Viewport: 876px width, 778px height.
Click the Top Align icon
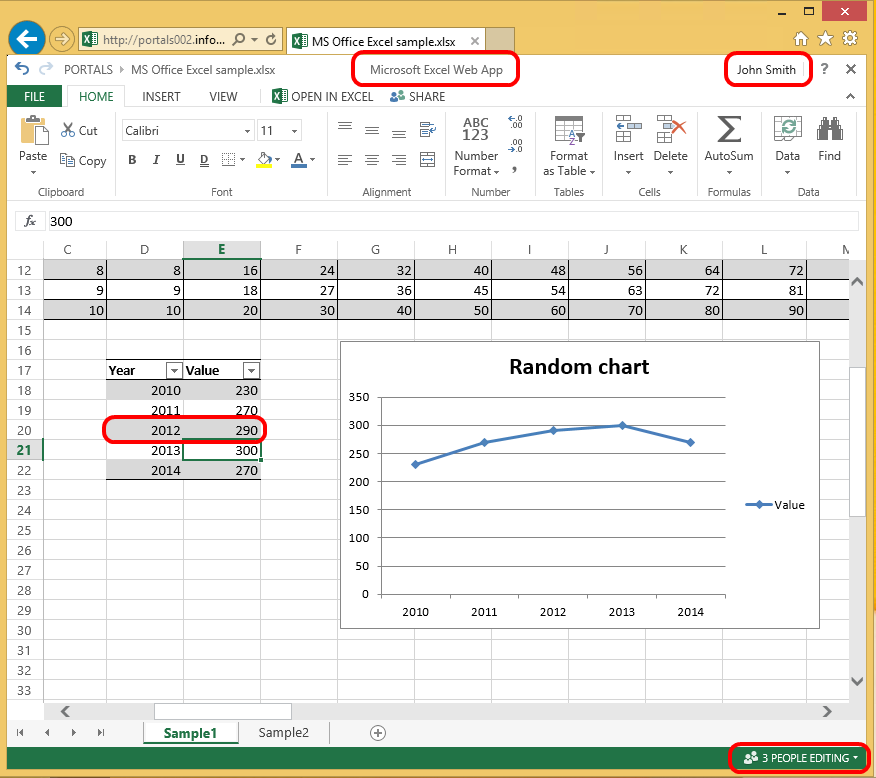pos(345,126)
